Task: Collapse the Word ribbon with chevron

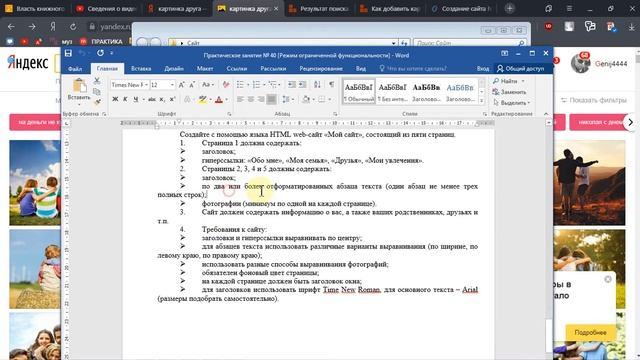Action: coord(546,113)
